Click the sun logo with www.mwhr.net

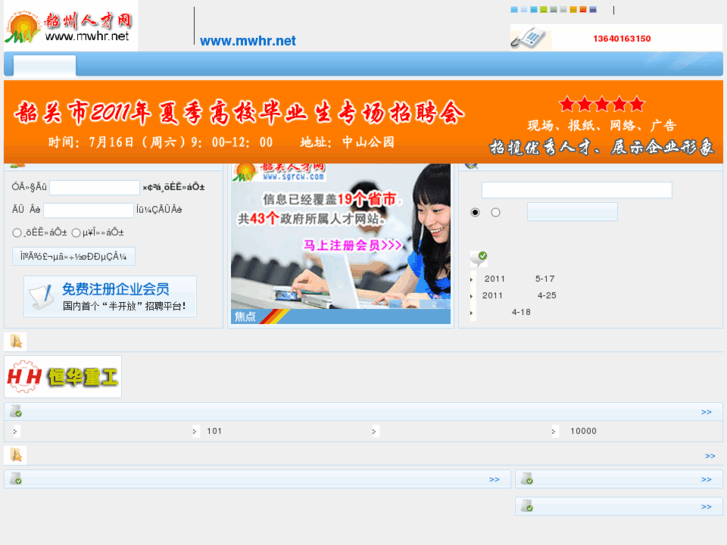[71, 26]
